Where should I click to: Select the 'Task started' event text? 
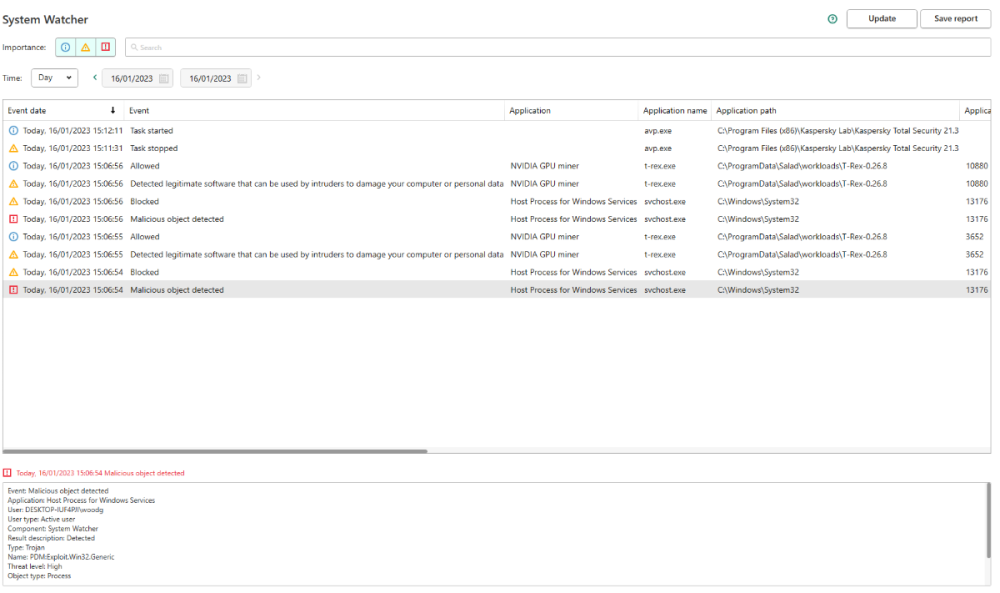pos(151,131)
